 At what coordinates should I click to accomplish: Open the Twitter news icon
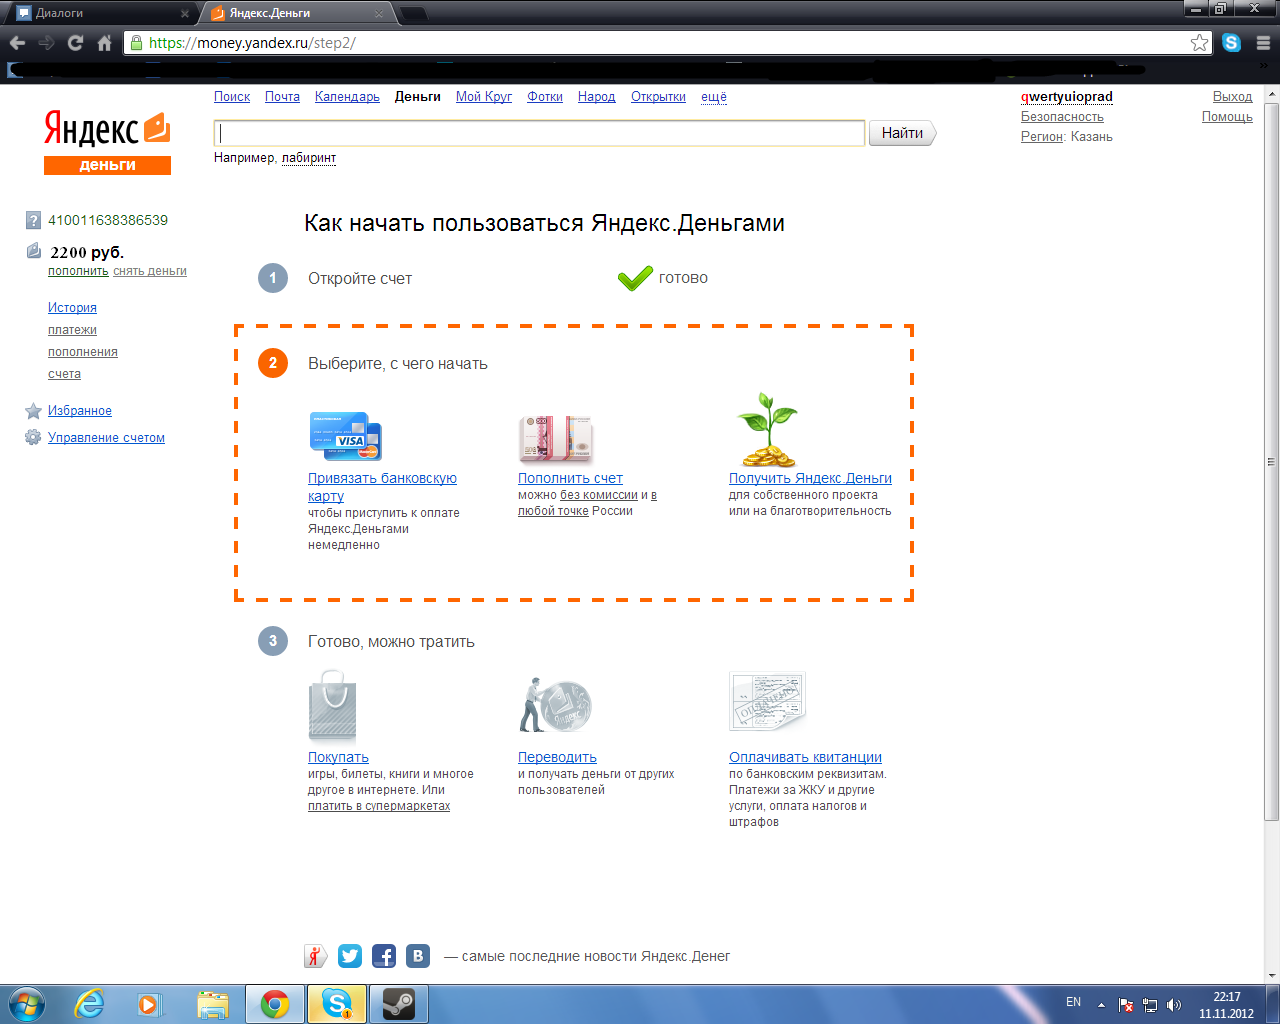point(350,956)
